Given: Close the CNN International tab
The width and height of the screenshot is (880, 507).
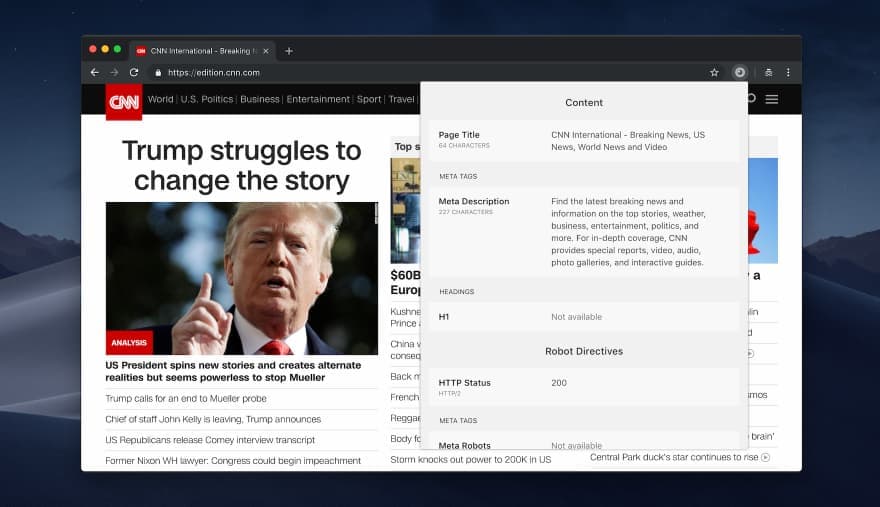Looking at the screenshot, I should click(265, 50).
